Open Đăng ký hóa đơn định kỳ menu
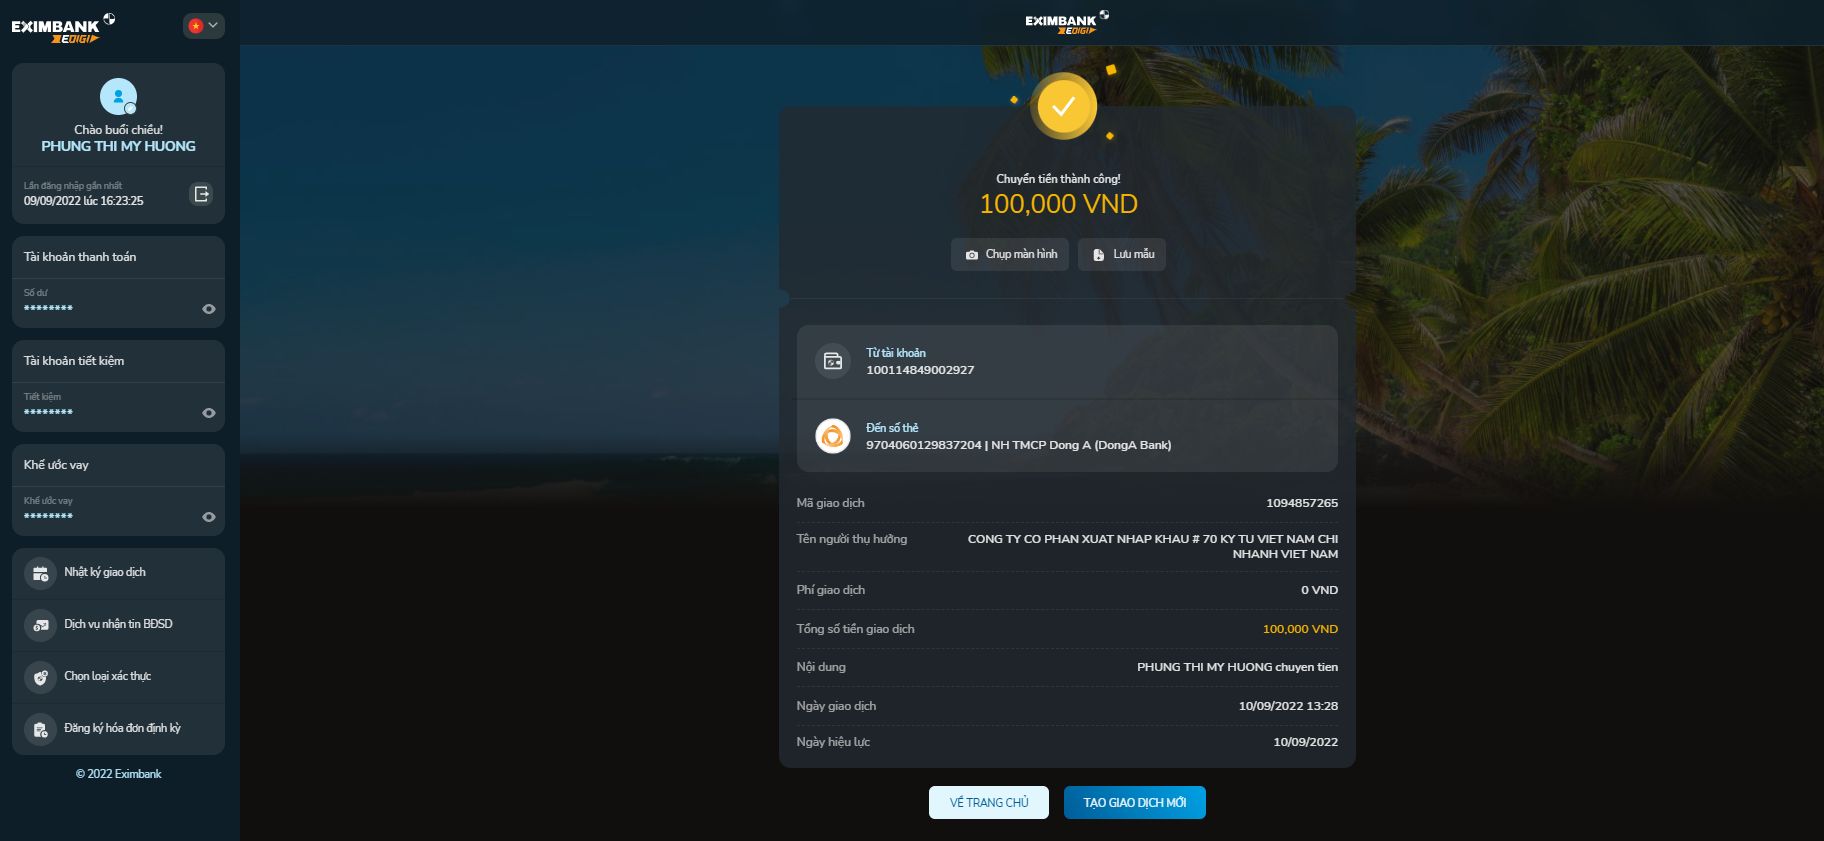This screenshot has height=841, width=1824. (118, 729)
